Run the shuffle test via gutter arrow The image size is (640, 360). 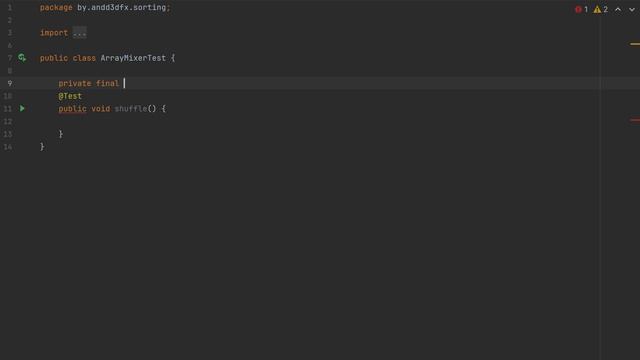[22, 109]
